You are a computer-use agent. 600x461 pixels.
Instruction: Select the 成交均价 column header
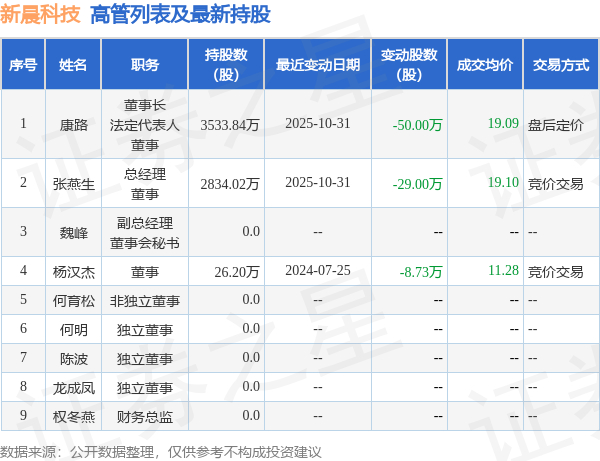click(x=485, y=64)
